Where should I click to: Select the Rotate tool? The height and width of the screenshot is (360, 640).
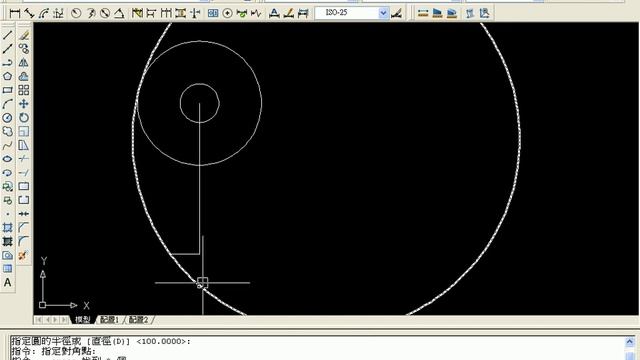(x=24, y=118)
